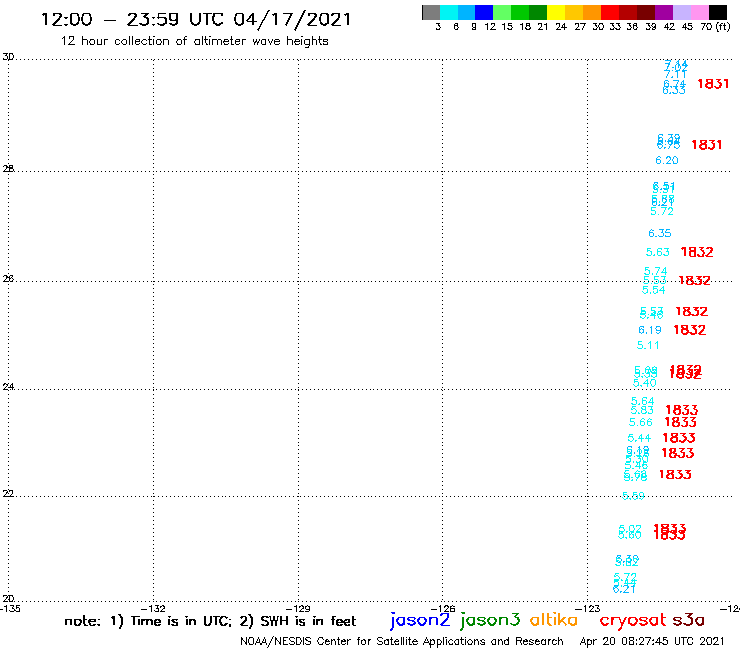
Task: Click the wave height value '5.54'
Action: coord(653,290)
